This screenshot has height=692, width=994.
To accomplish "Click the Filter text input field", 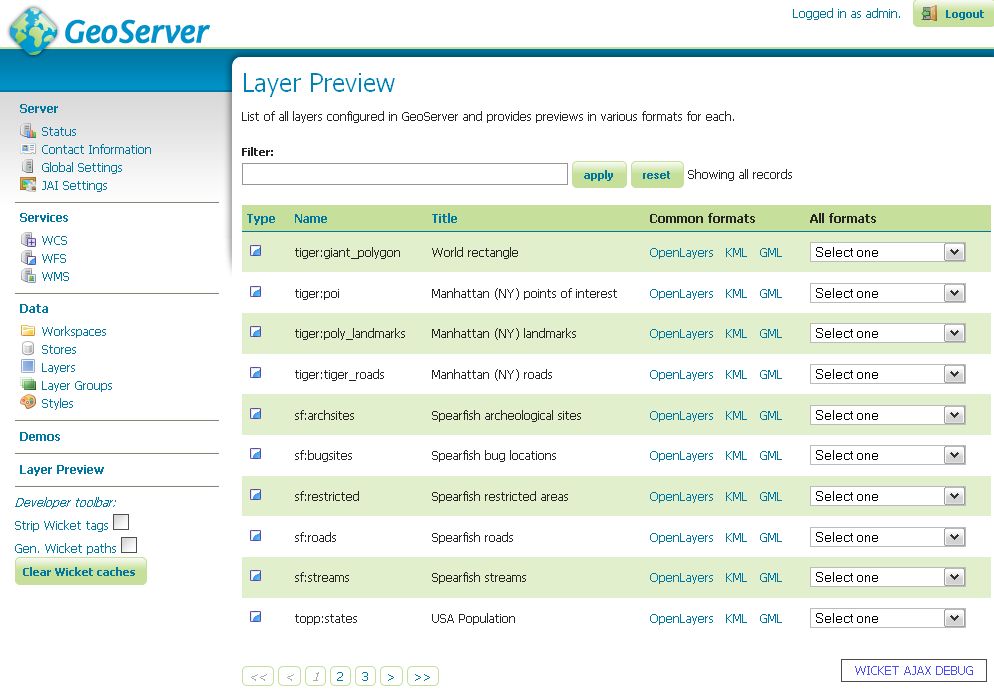I will 404,174.
